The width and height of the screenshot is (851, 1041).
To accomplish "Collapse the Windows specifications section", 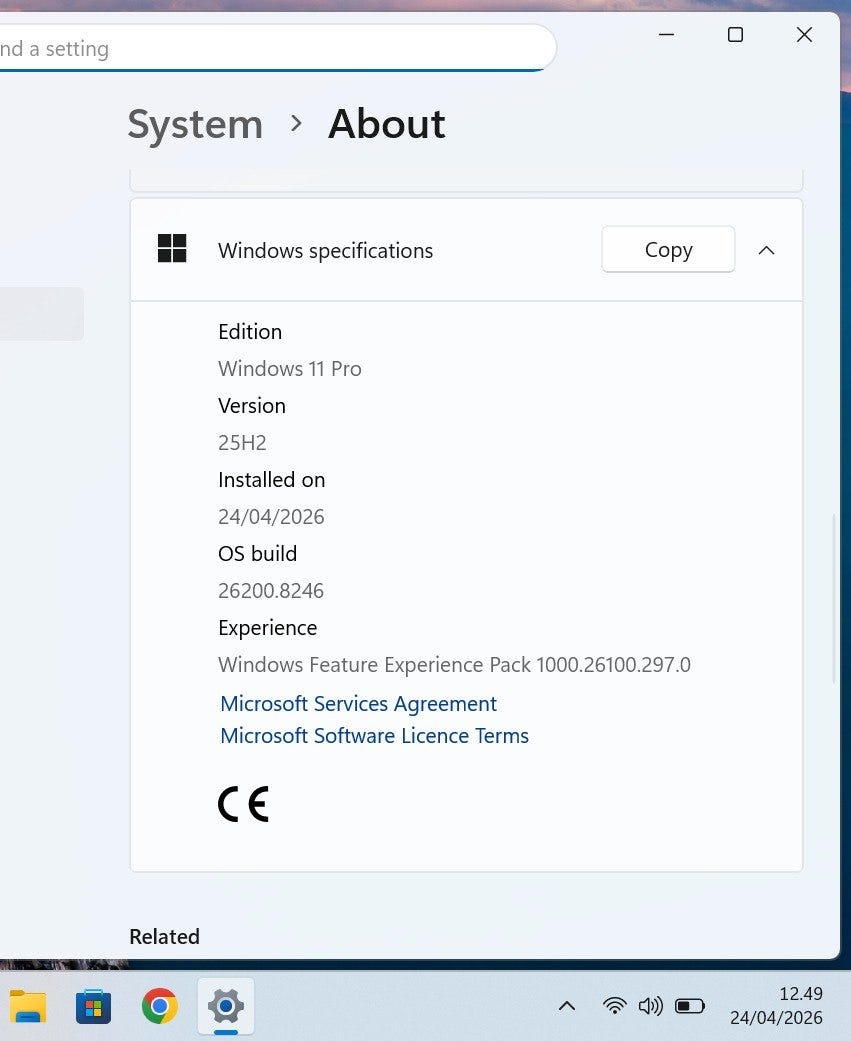I will (767, 250).
